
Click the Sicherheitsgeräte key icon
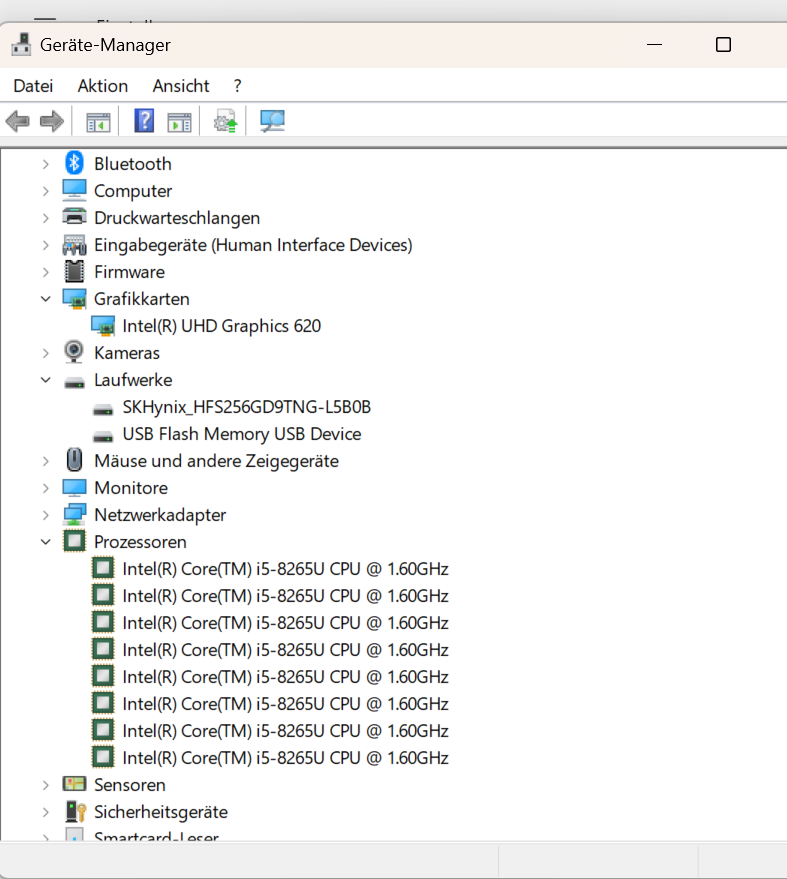click(x=75, y=811)
